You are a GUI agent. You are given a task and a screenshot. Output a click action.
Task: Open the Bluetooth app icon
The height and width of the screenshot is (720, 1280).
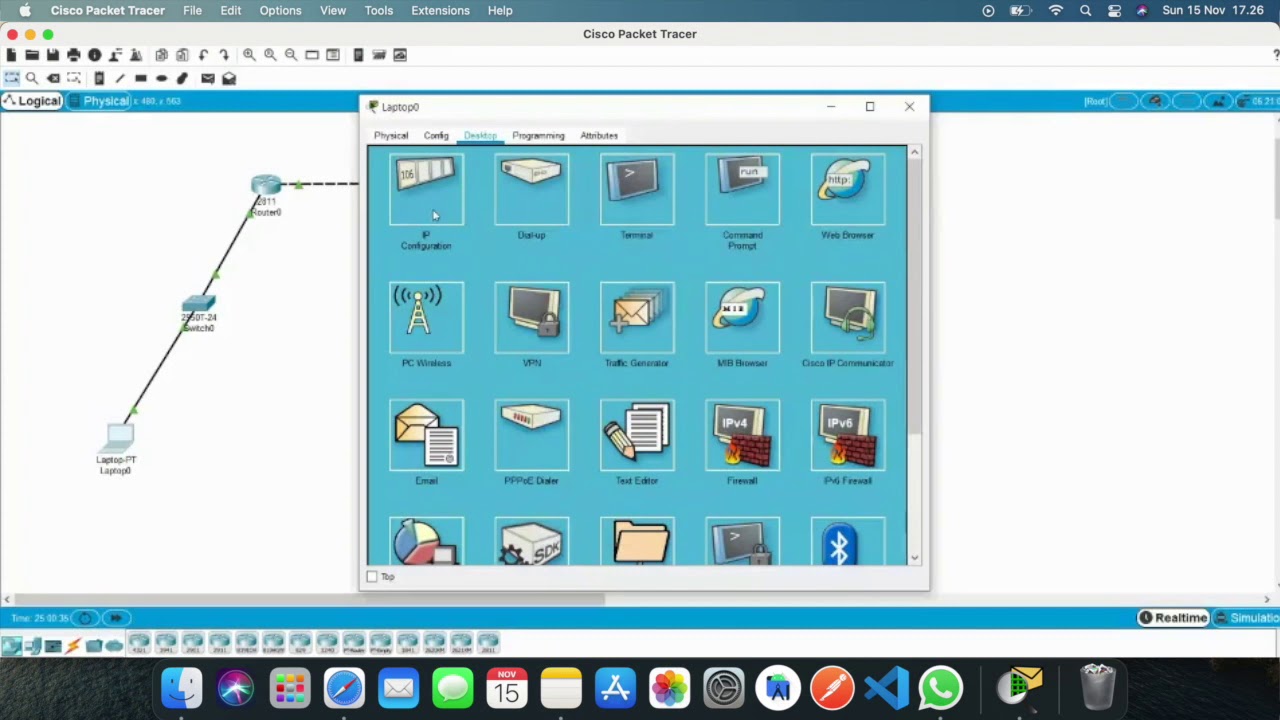[847, 541]
